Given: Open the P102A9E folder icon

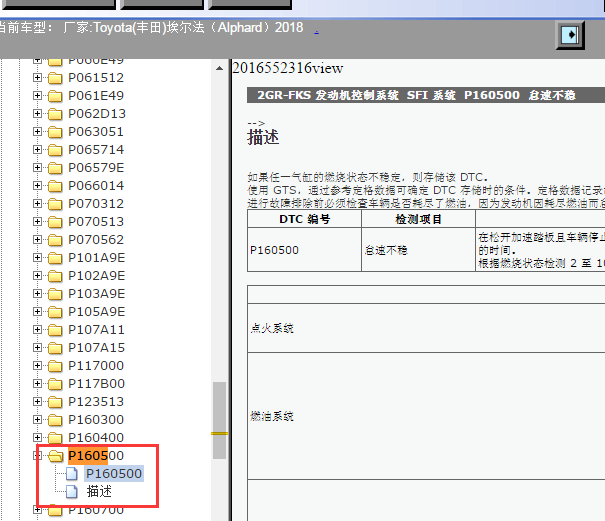Looking at the screenshot, I should pyautogui.click(x=55, y=276).
